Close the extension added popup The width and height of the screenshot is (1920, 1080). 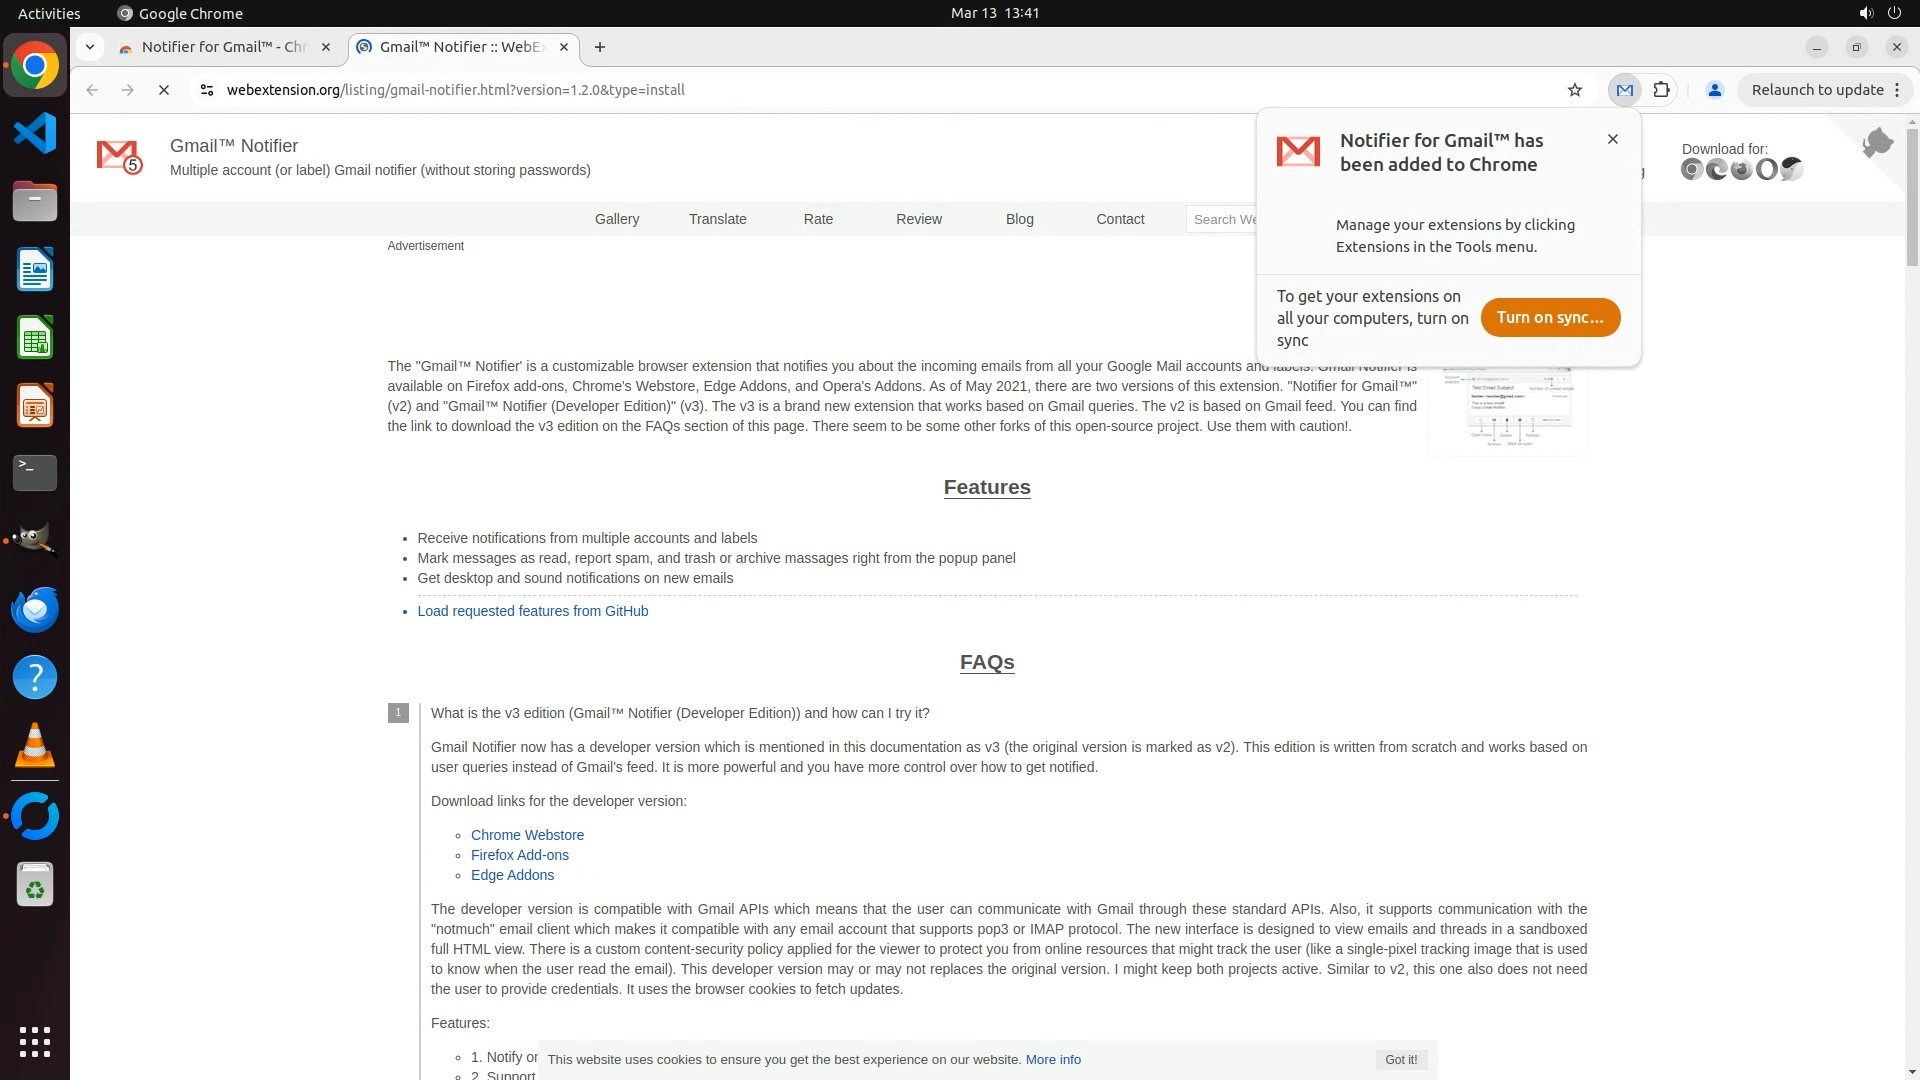[x=1612, y=139]
